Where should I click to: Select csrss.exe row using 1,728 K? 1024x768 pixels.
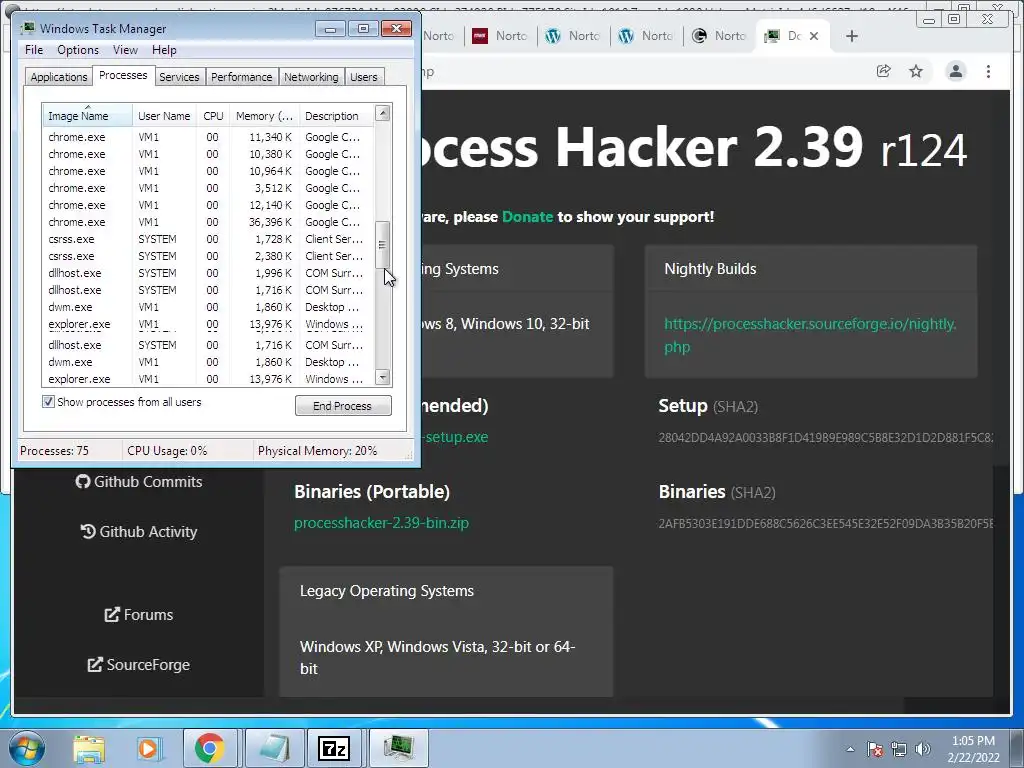(208, 239)
